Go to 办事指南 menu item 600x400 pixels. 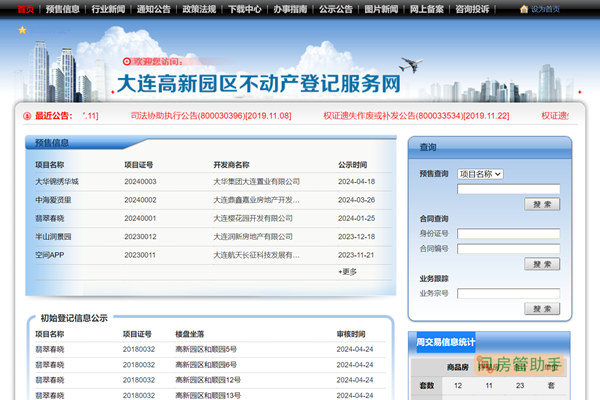point(290,9)
